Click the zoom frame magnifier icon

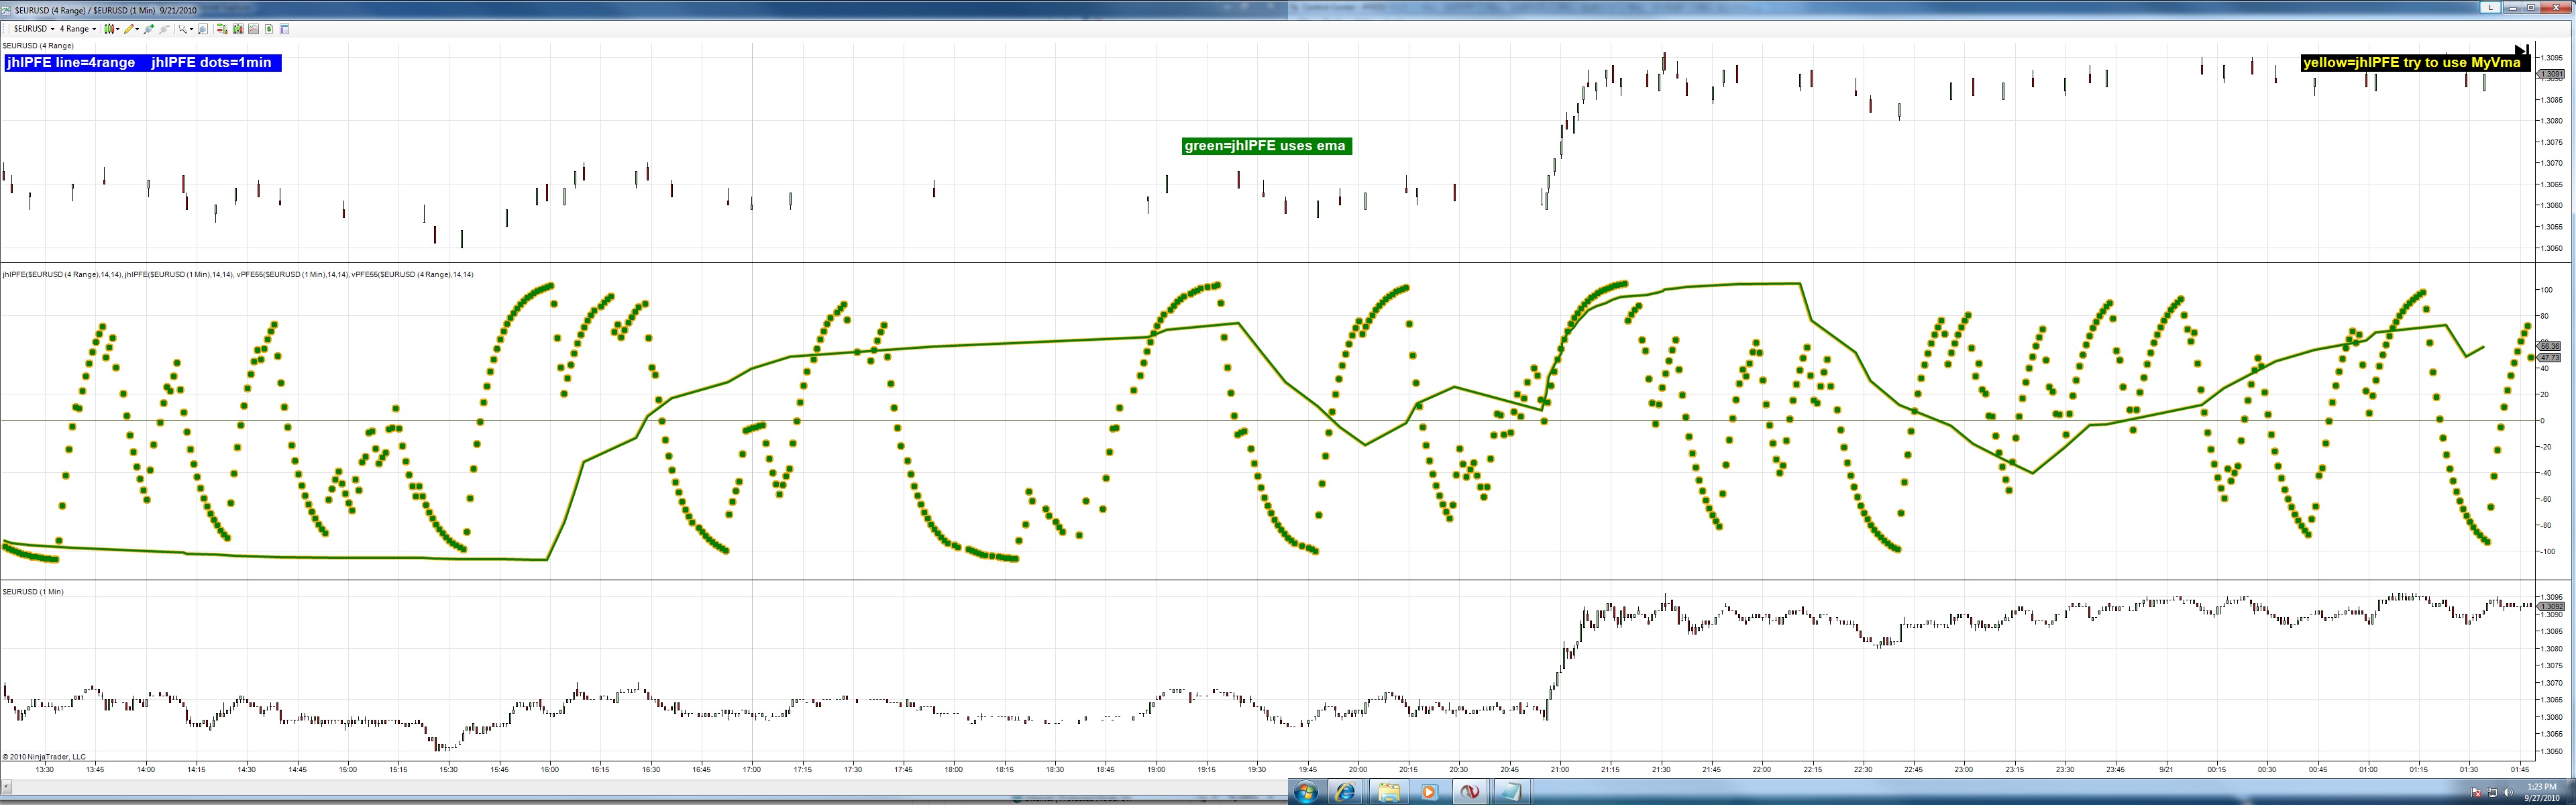click(x=203, y=29)
